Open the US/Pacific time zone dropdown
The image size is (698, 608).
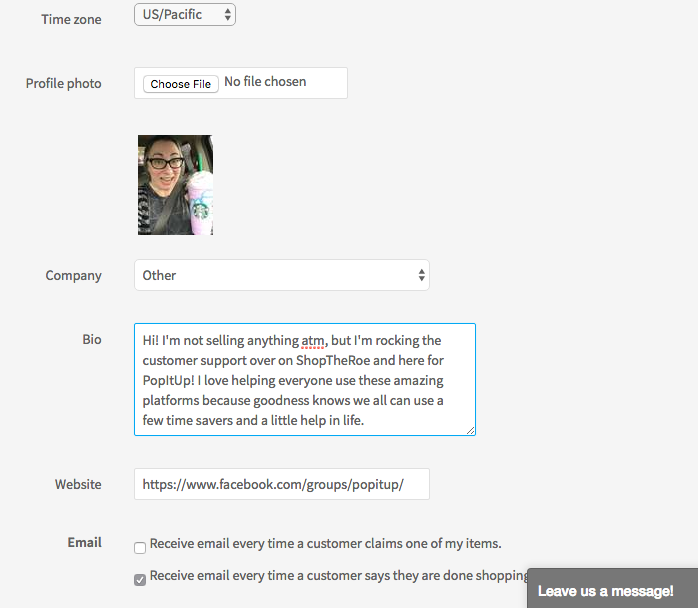coord(185,15)
